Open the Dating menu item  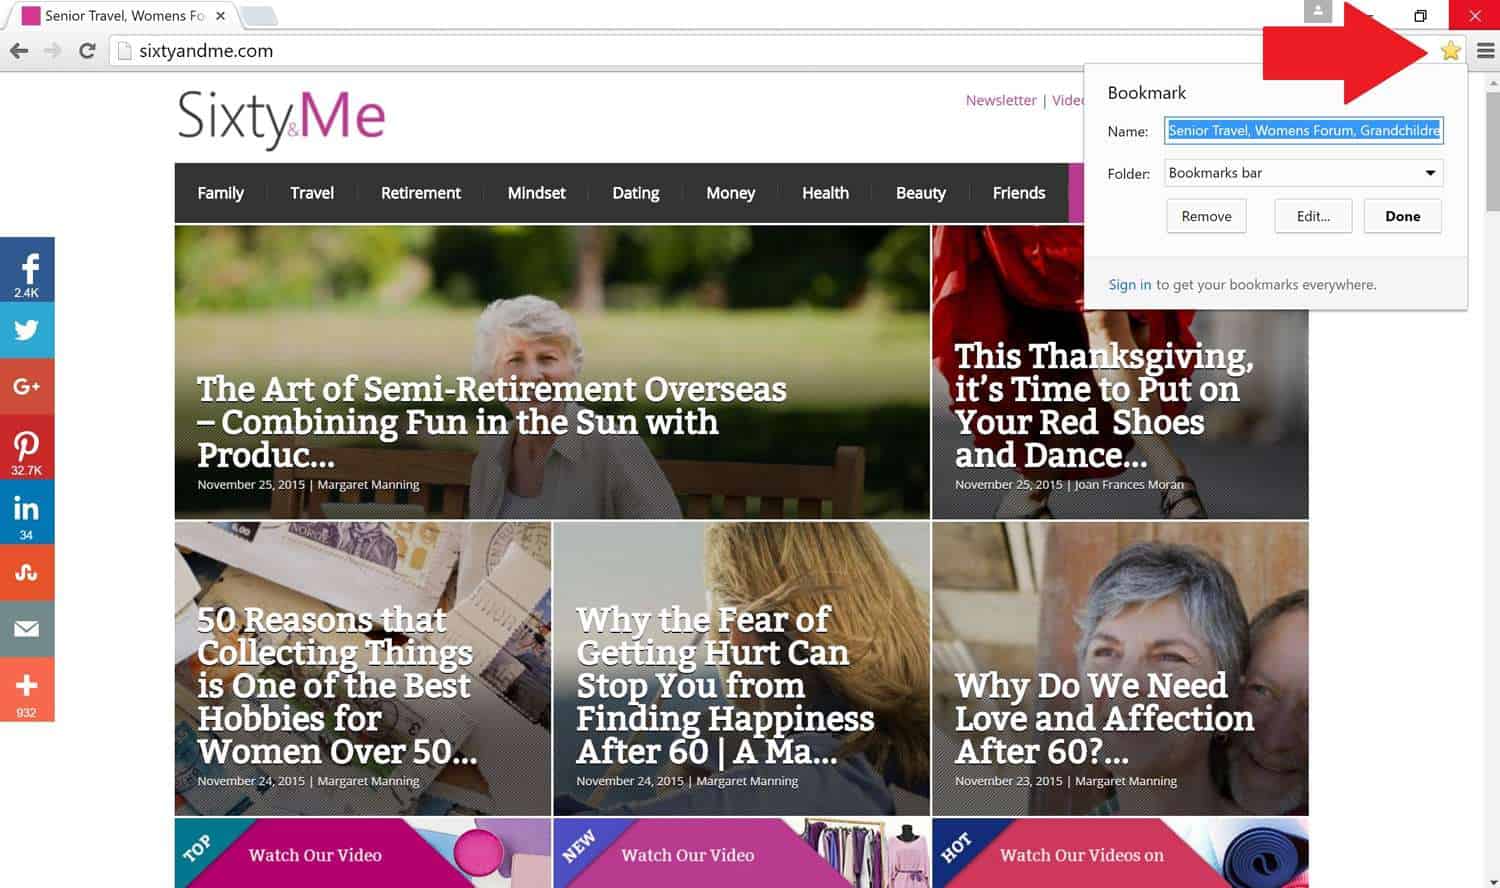pyautogui.click(x=636, y=193)
